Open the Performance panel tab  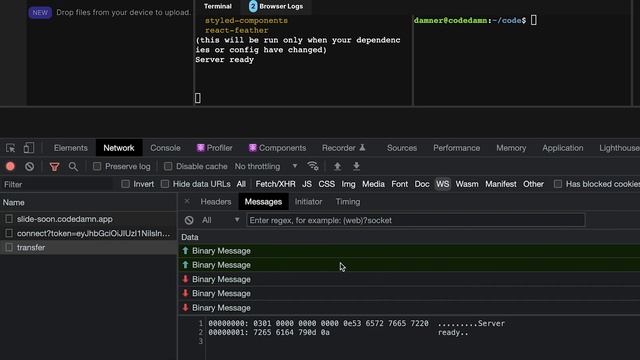(x=456, y=148)
